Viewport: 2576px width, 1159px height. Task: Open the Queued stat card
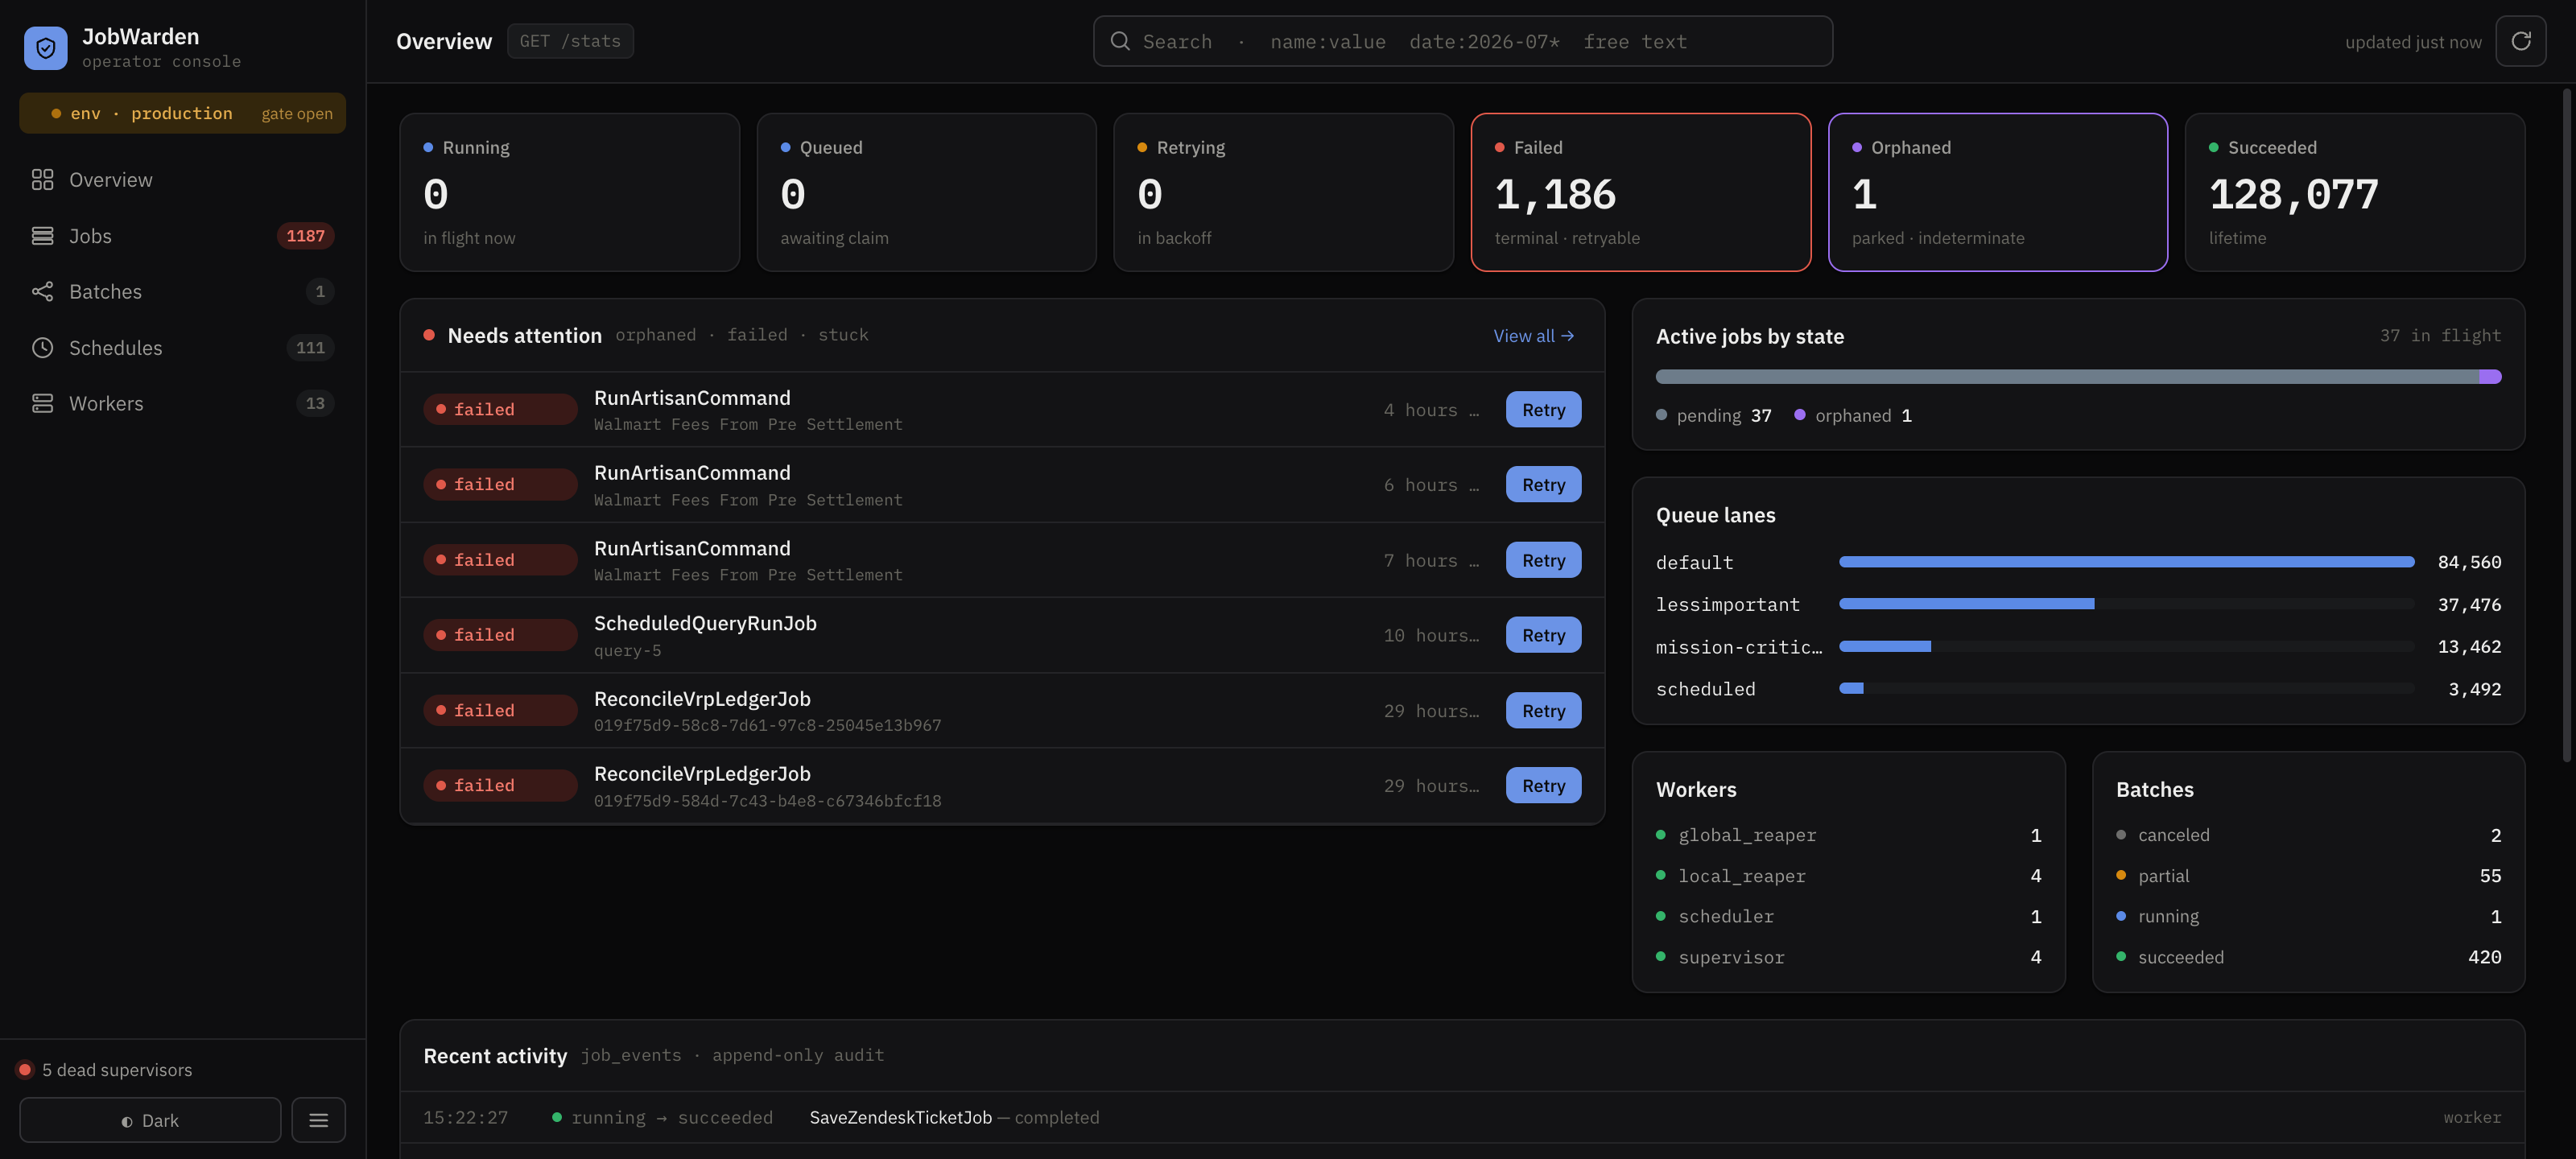click(926, 192)
